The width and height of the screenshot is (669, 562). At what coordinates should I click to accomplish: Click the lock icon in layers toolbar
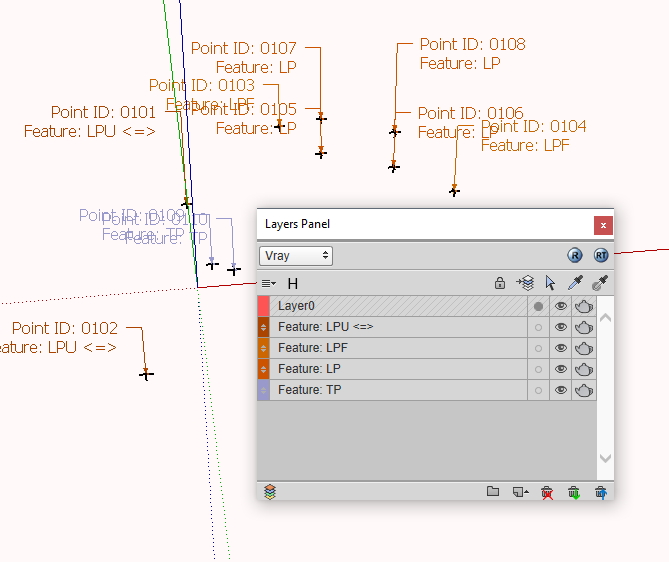click(500, 284)
